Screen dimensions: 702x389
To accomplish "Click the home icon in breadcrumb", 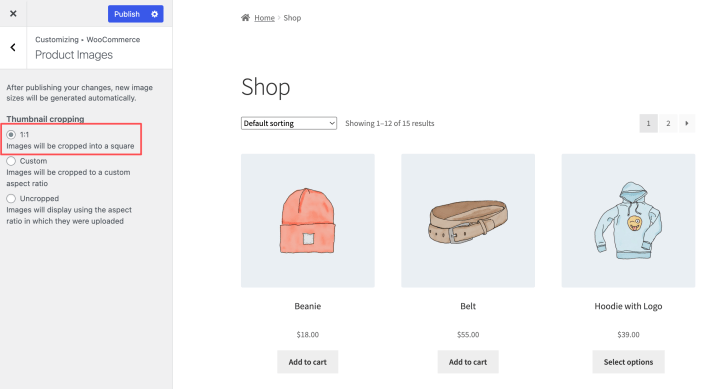I will 245,18.
